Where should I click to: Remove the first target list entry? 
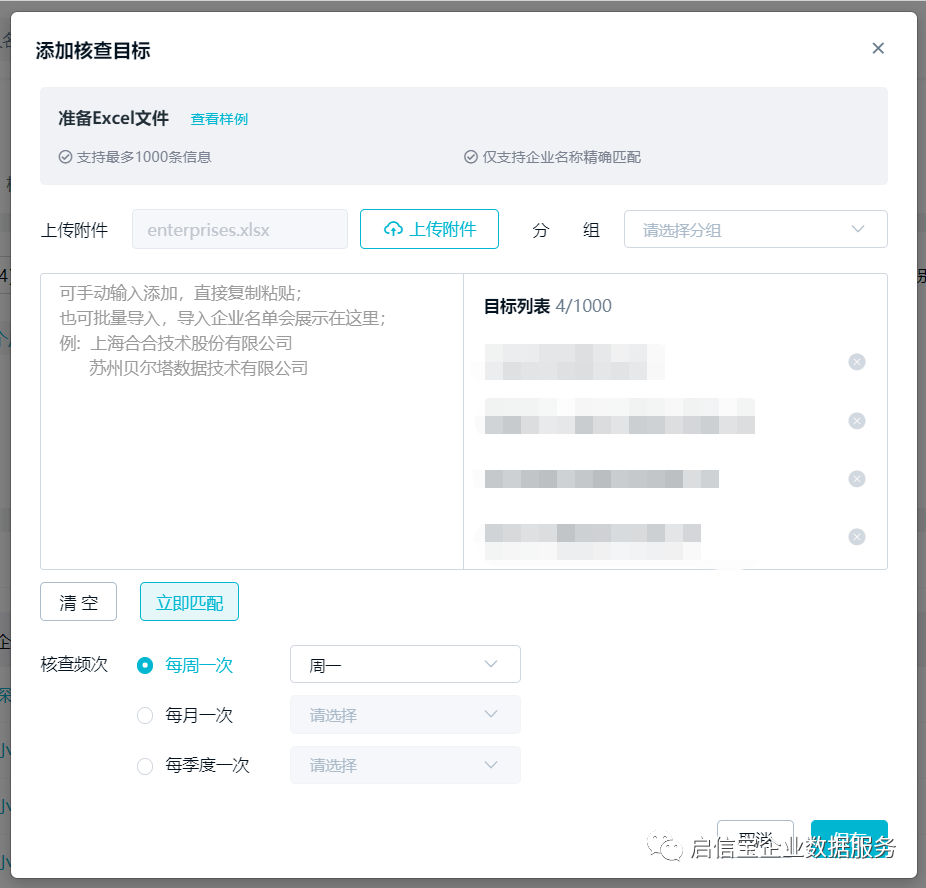[x=857, y=362]
